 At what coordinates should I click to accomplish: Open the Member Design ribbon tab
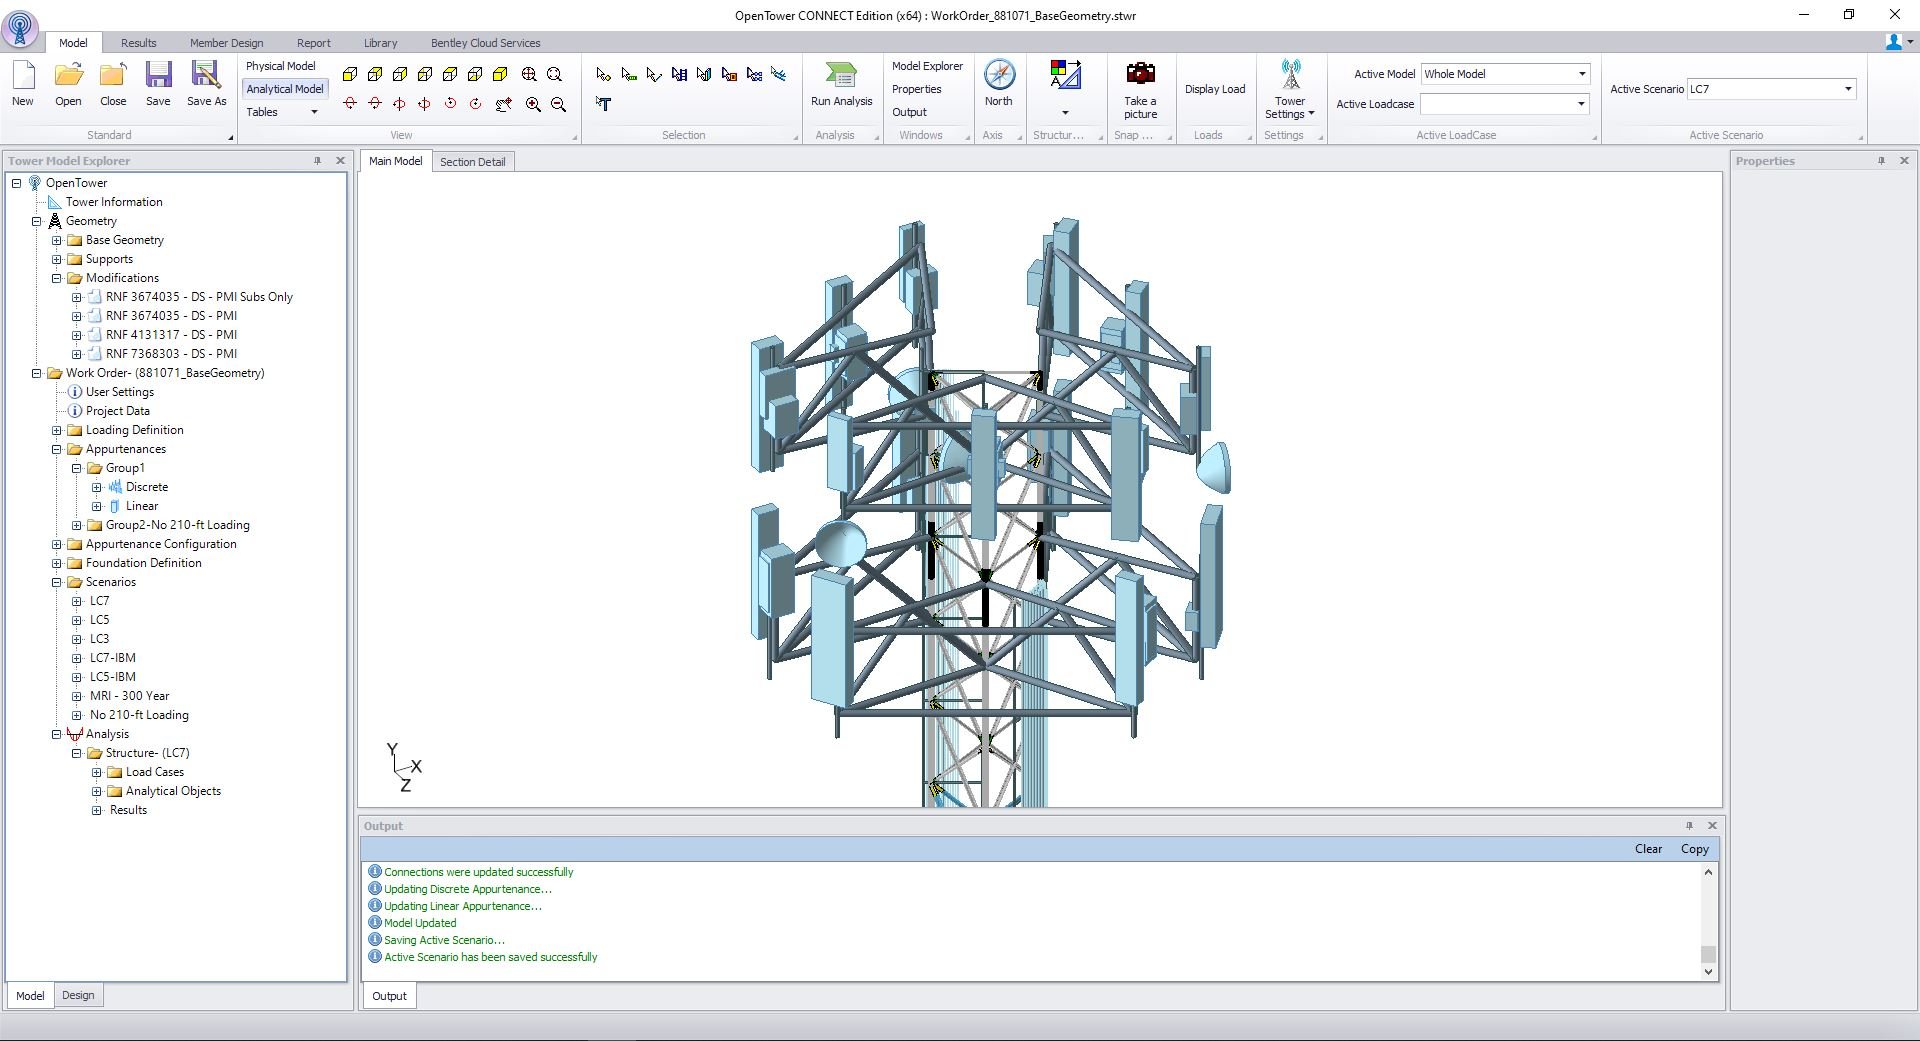[227, 43]
